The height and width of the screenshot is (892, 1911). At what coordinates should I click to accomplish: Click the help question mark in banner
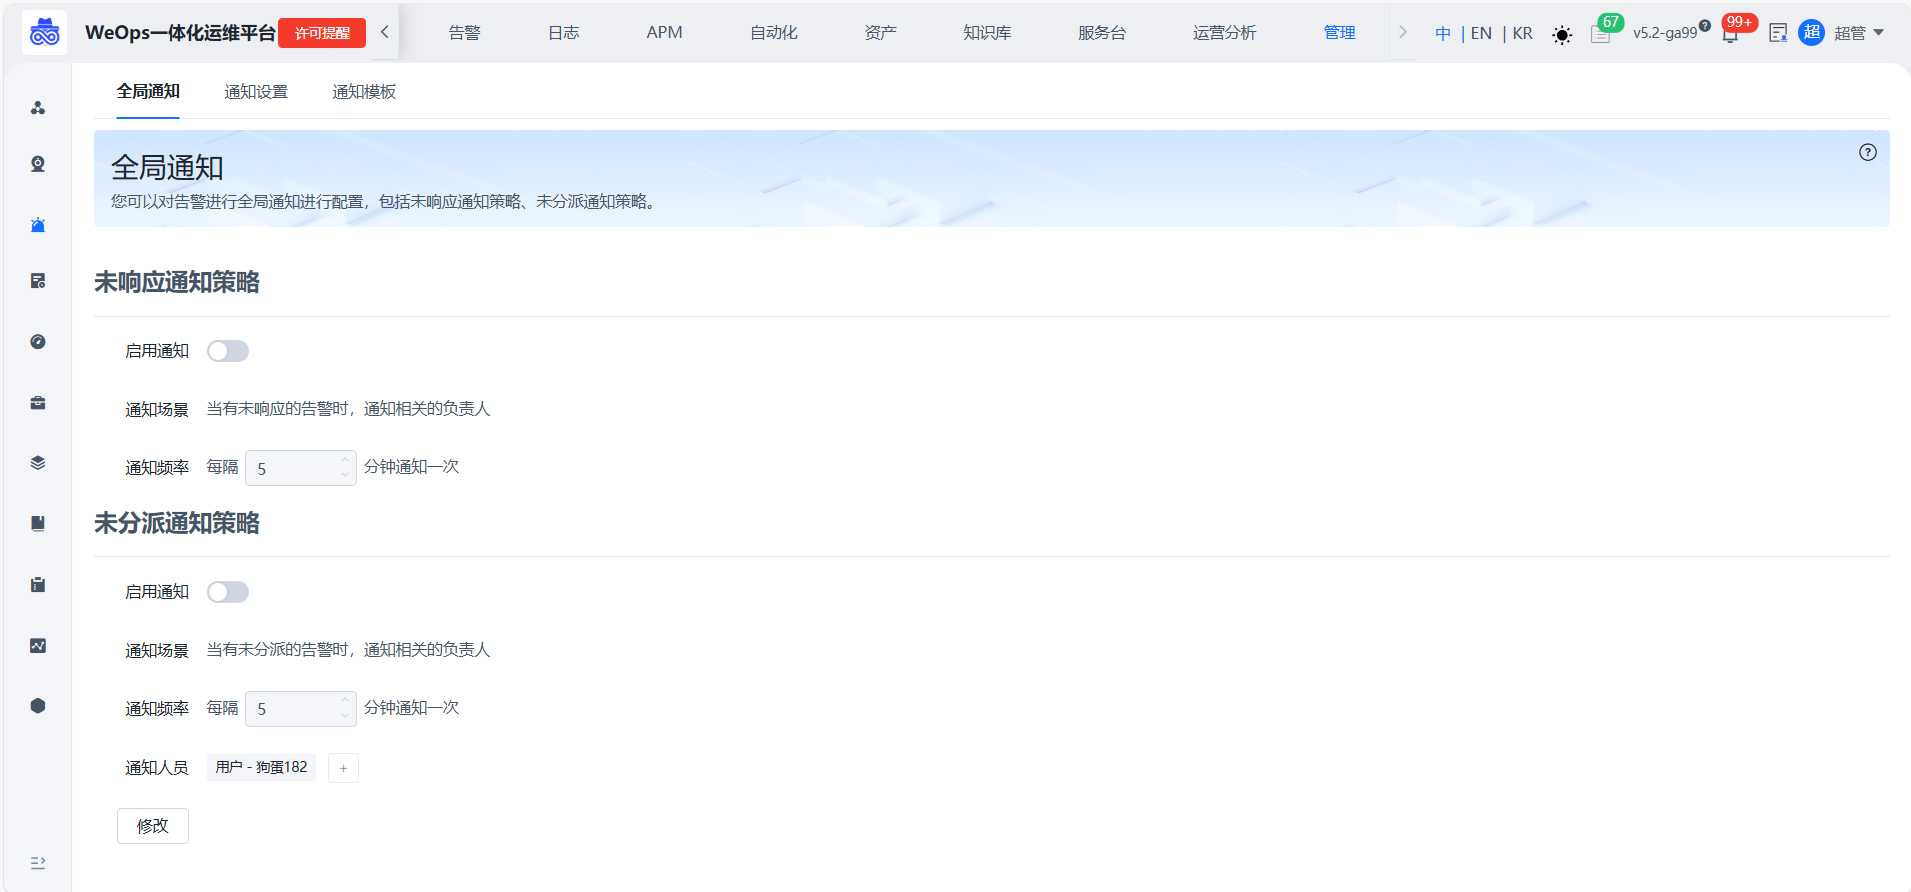(1867, 152)
